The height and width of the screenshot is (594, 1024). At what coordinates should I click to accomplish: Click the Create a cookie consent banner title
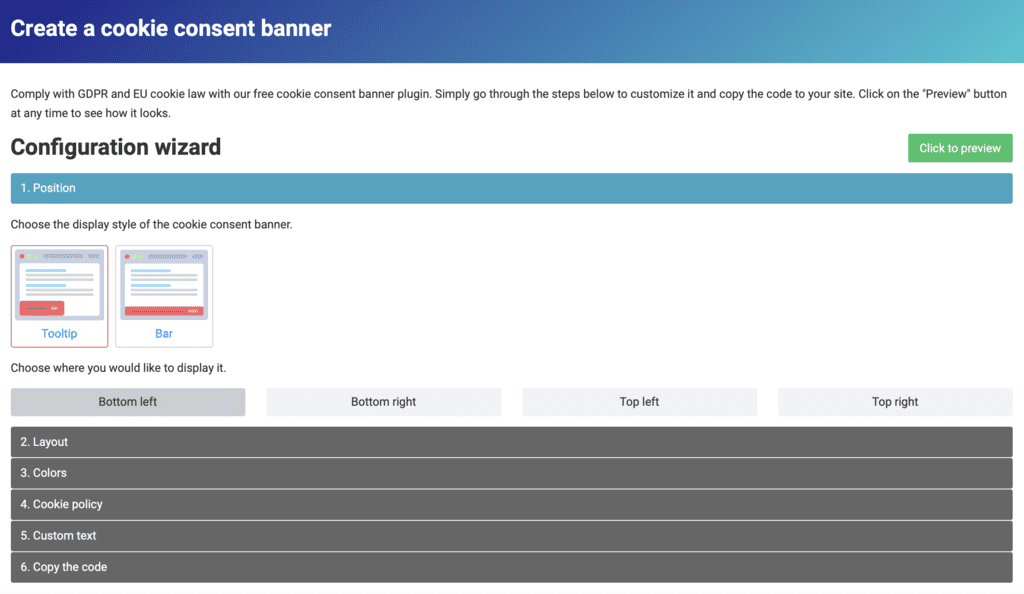171,28
